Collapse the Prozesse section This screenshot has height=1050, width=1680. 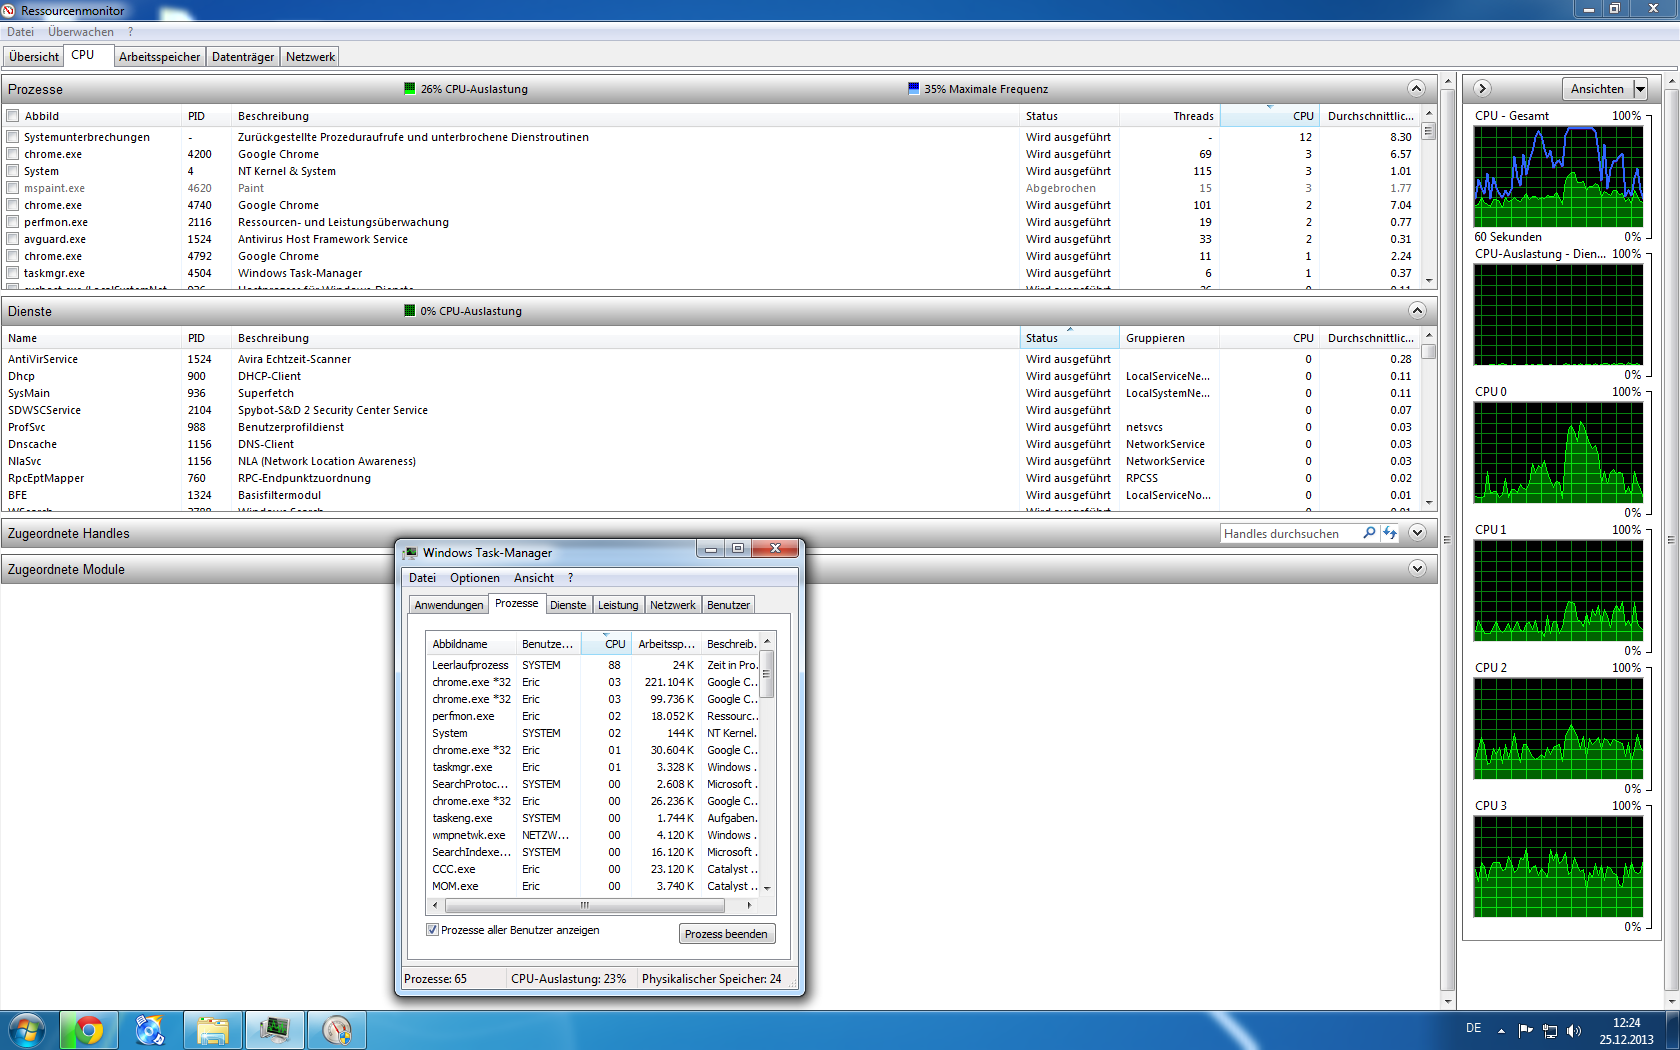click(1416, 89)
